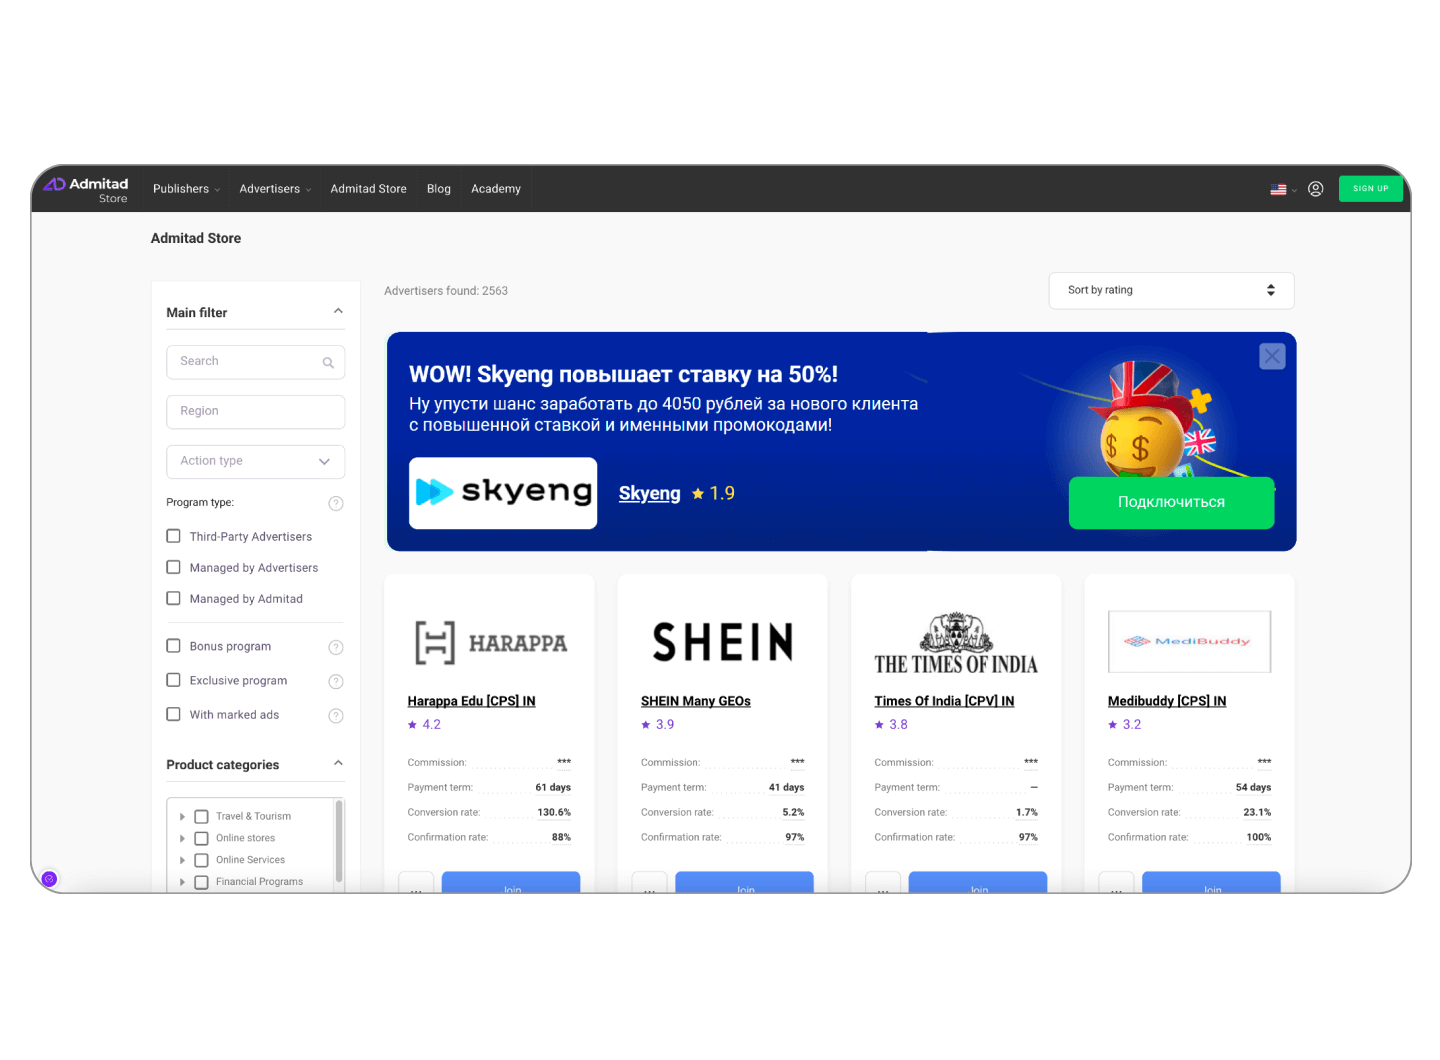Click the purple chat widget icon
This screenshot has width=1440, height=1060.
pyautogui.click(x=49, y=879)
